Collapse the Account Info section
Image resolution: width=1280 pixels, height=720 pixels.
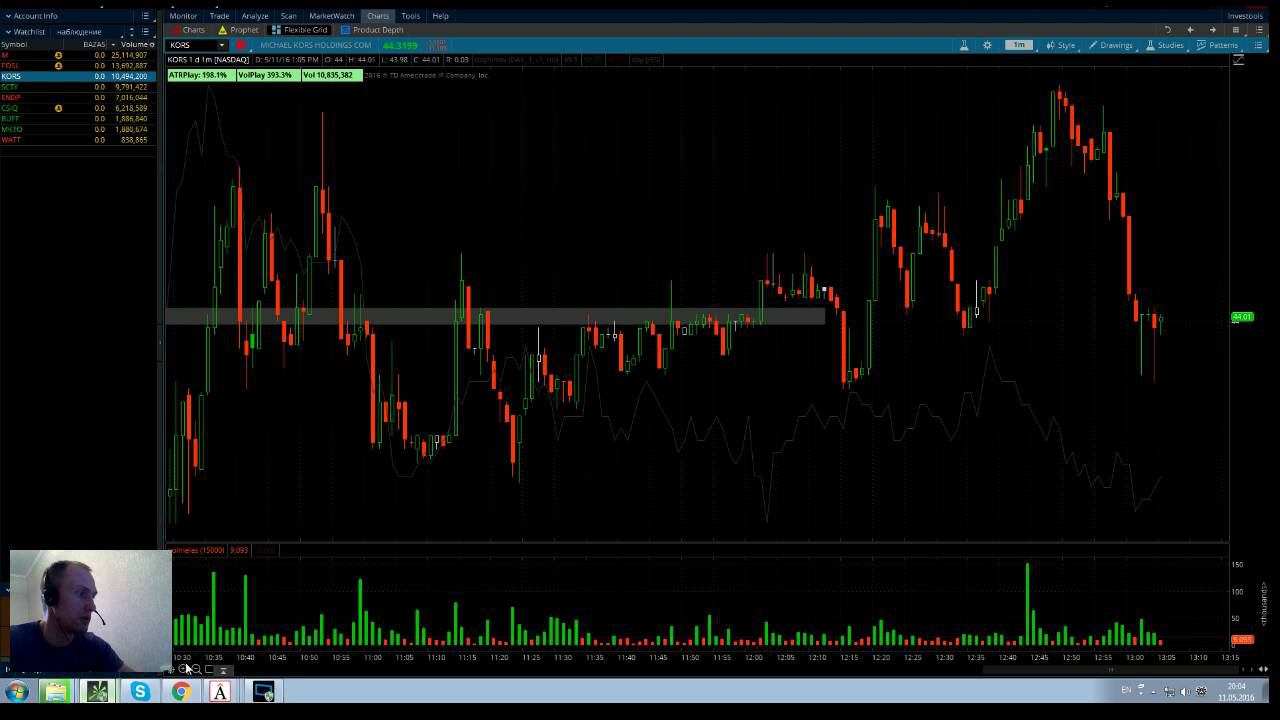pos(8,16)
